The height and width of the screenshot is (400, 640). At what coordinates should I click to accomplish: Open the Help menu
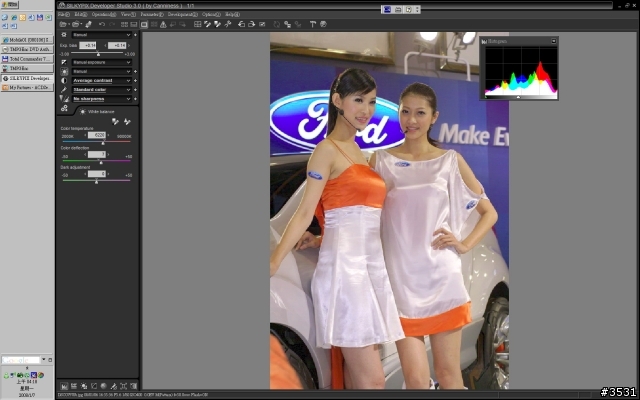tap(233, 14)
